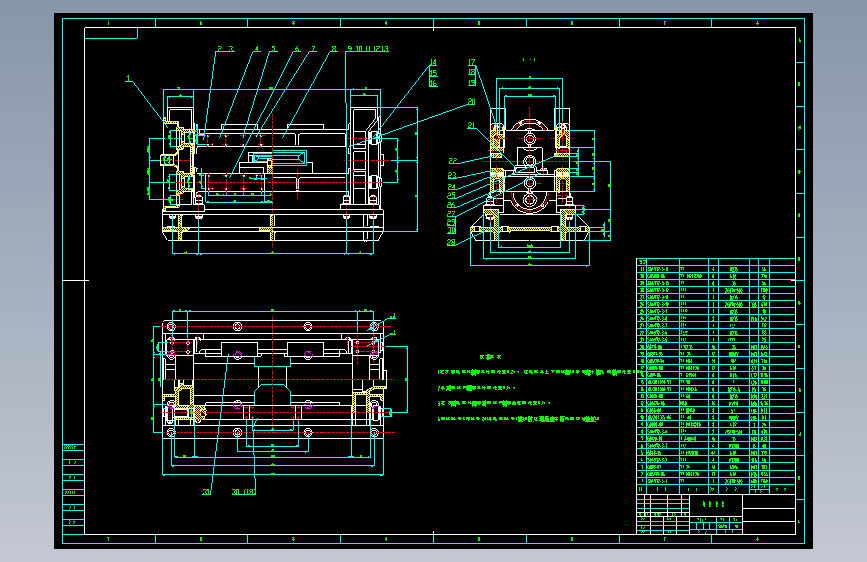Select the top row of the parts list table

point(716,262)
